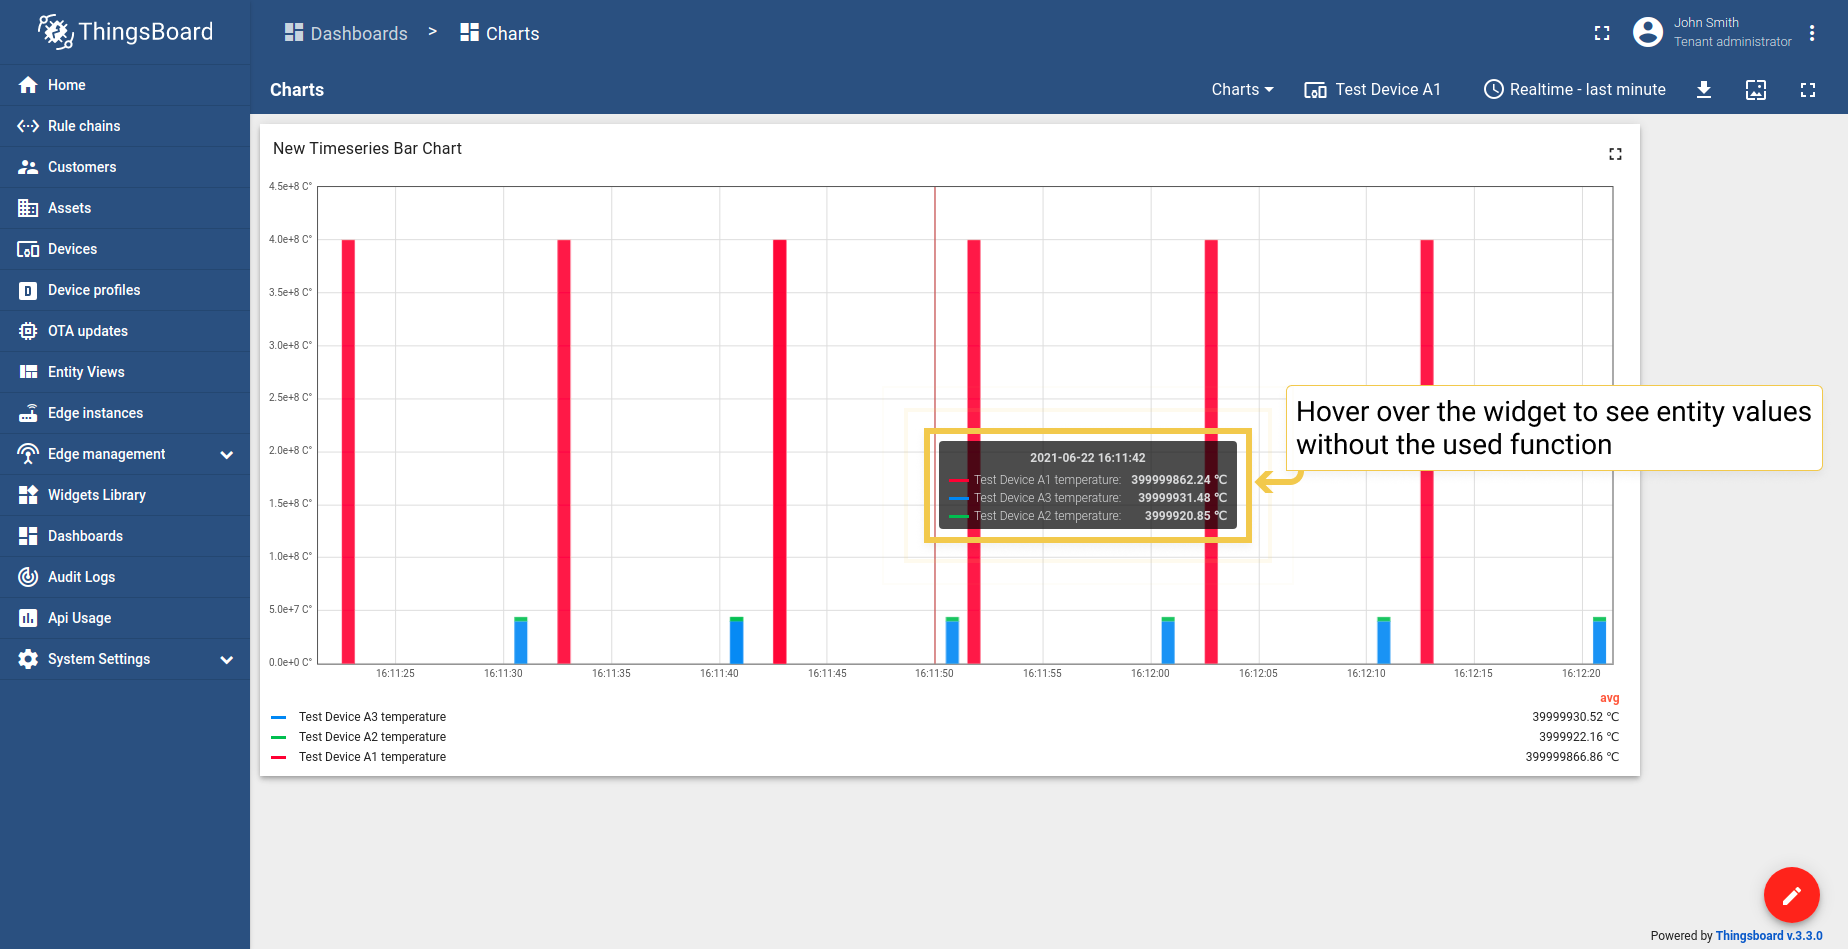Open the Charts state dropdown
1848x949 pixels.
click(x=1242, y=90)
